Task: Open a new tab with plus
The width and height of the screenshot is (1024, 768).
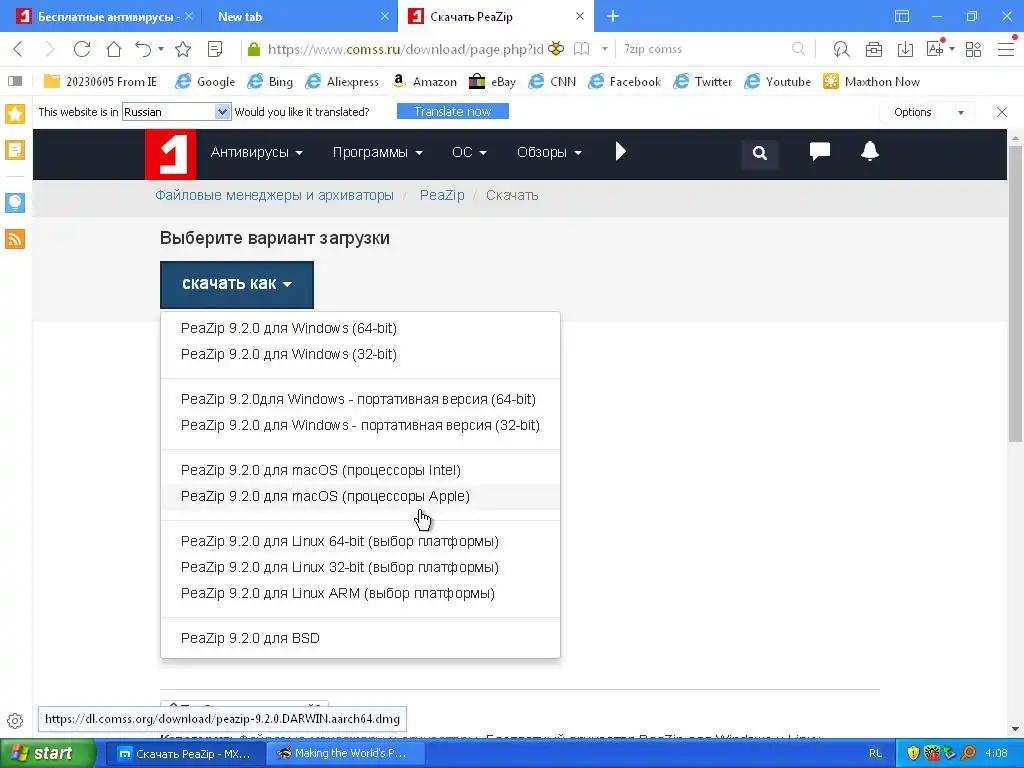Action: click(x=613, y=16)
